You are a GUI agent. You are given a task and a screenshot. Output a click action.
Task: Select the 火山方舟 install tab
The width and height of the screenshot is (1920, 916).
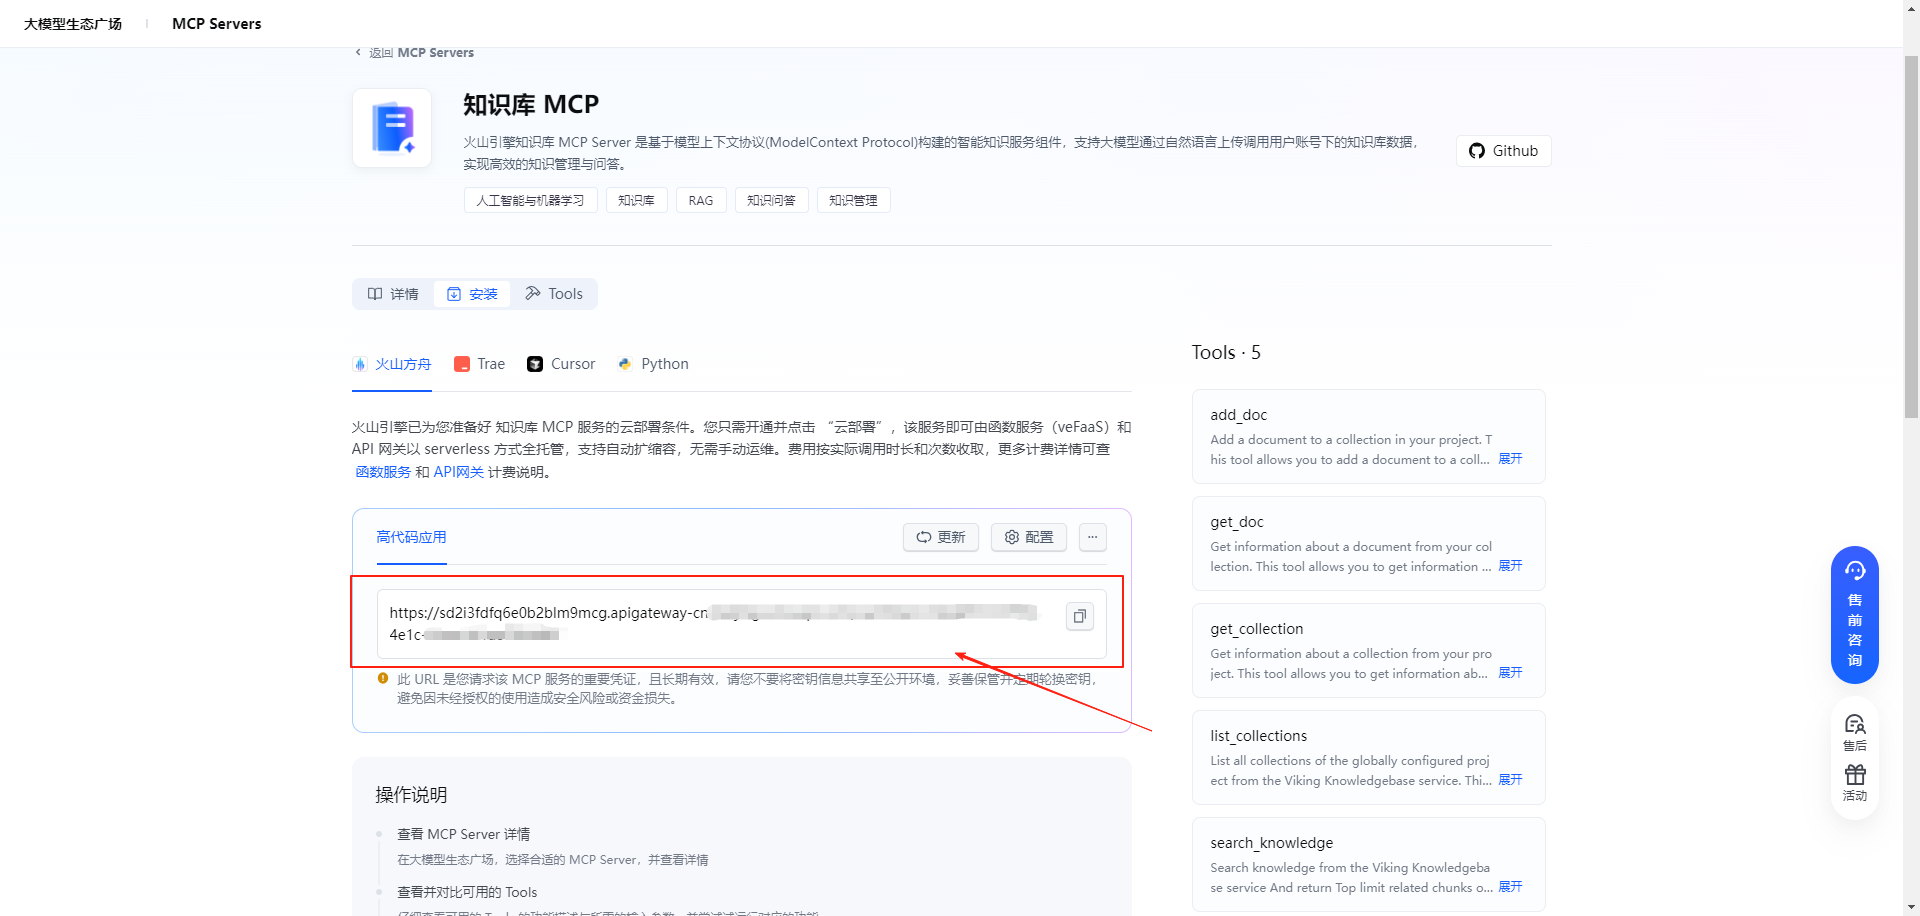pos(392,364)
